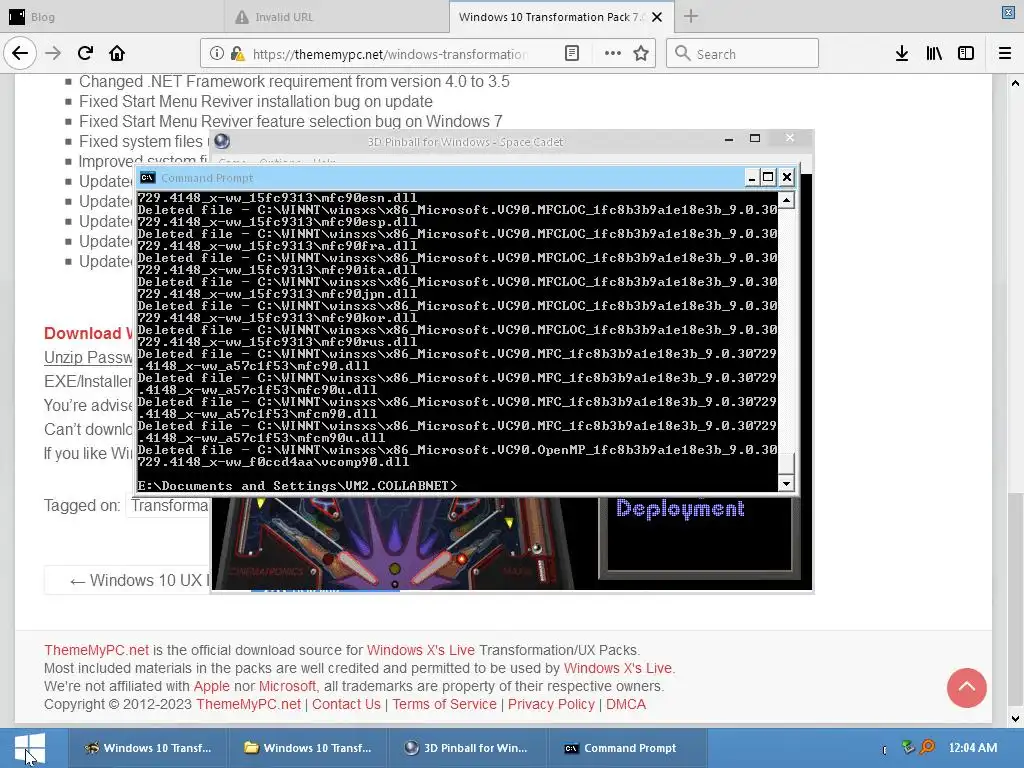
Task: Click the restore icon at browser top right
Action: pos(1008,12)
